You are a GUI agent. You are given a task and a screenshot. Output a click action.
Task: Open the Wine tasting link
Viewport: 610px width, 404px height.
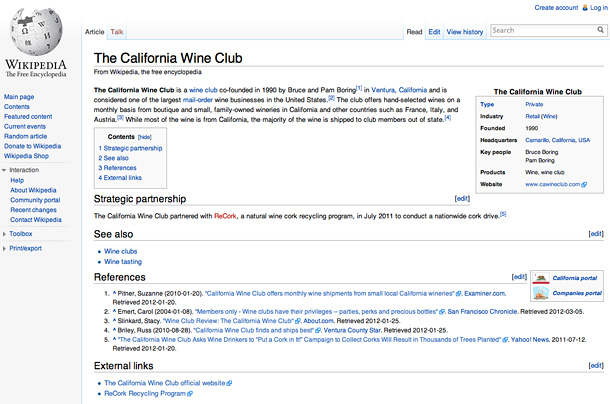click(123, 262)
